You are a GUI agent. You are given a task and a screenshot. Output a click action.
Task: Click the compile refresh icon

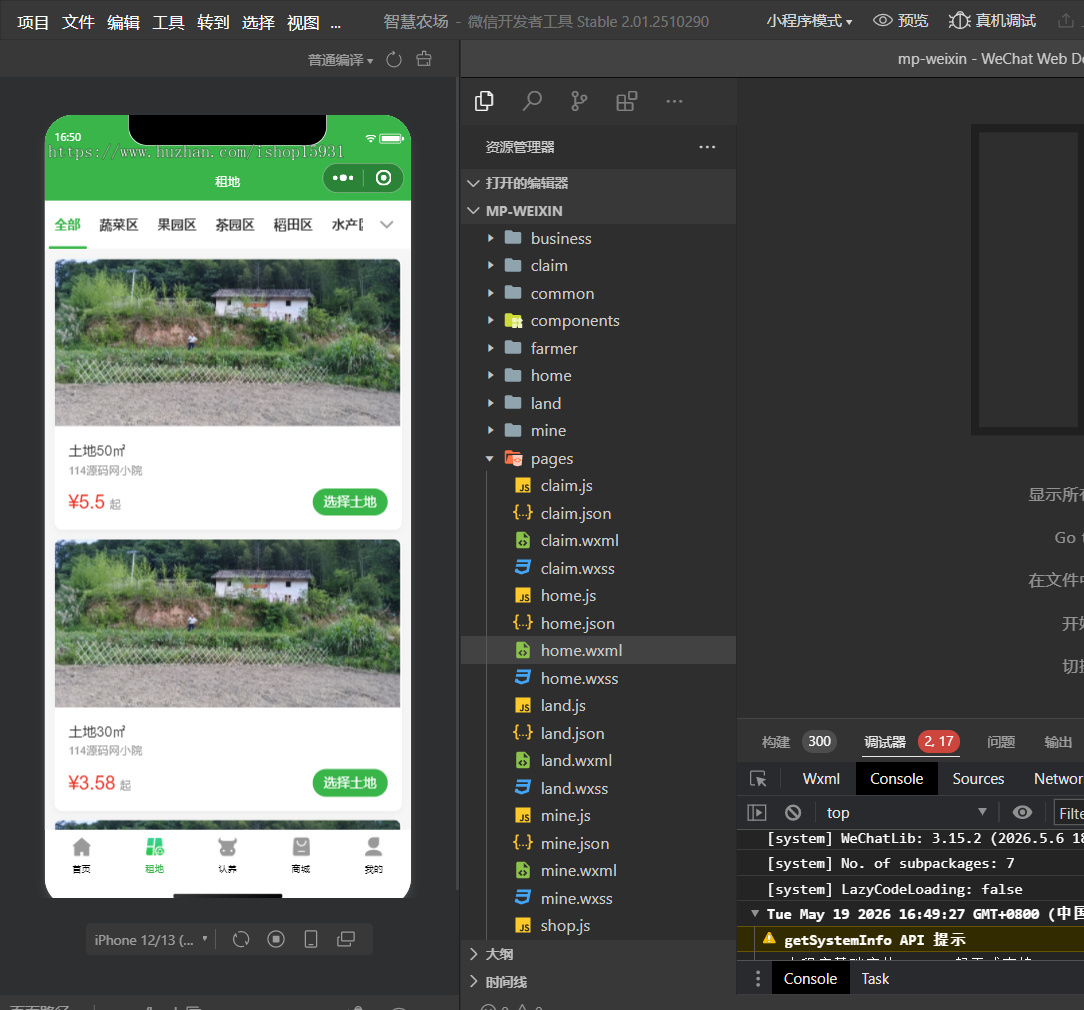[394, 60]
